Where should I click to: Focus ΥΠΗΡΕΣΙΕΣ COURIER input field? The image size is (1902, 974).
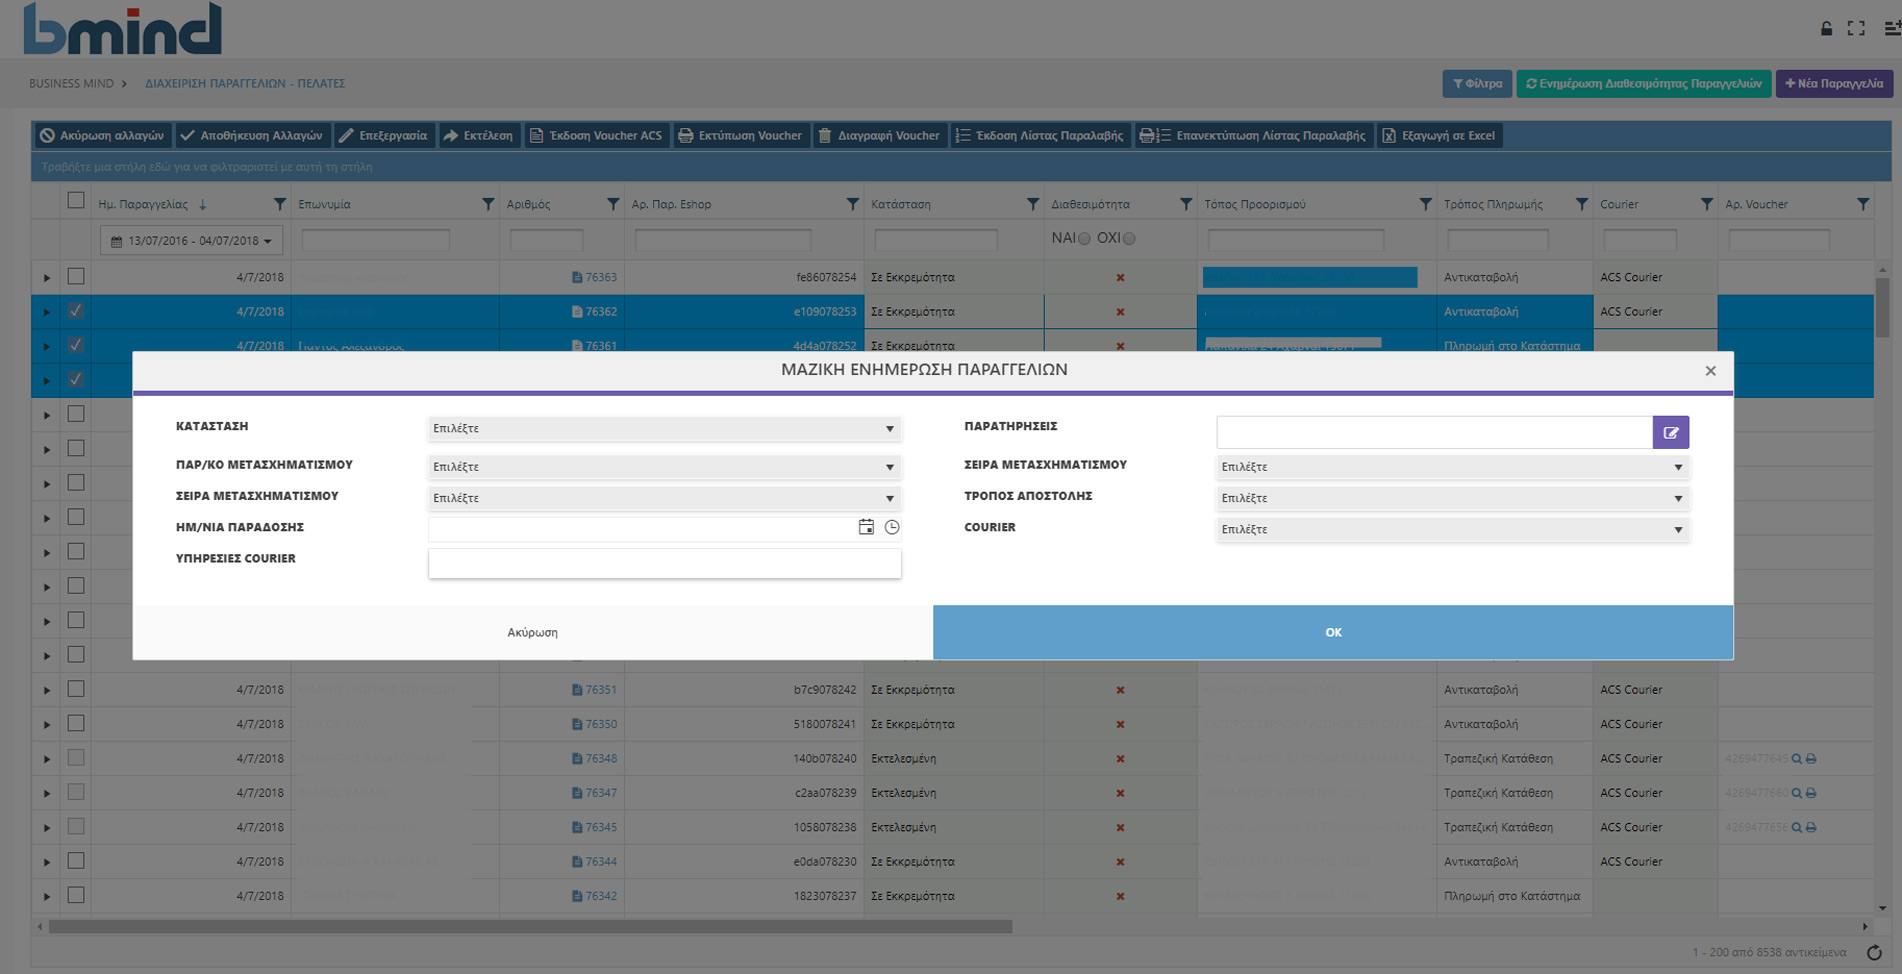pos(664,563)
